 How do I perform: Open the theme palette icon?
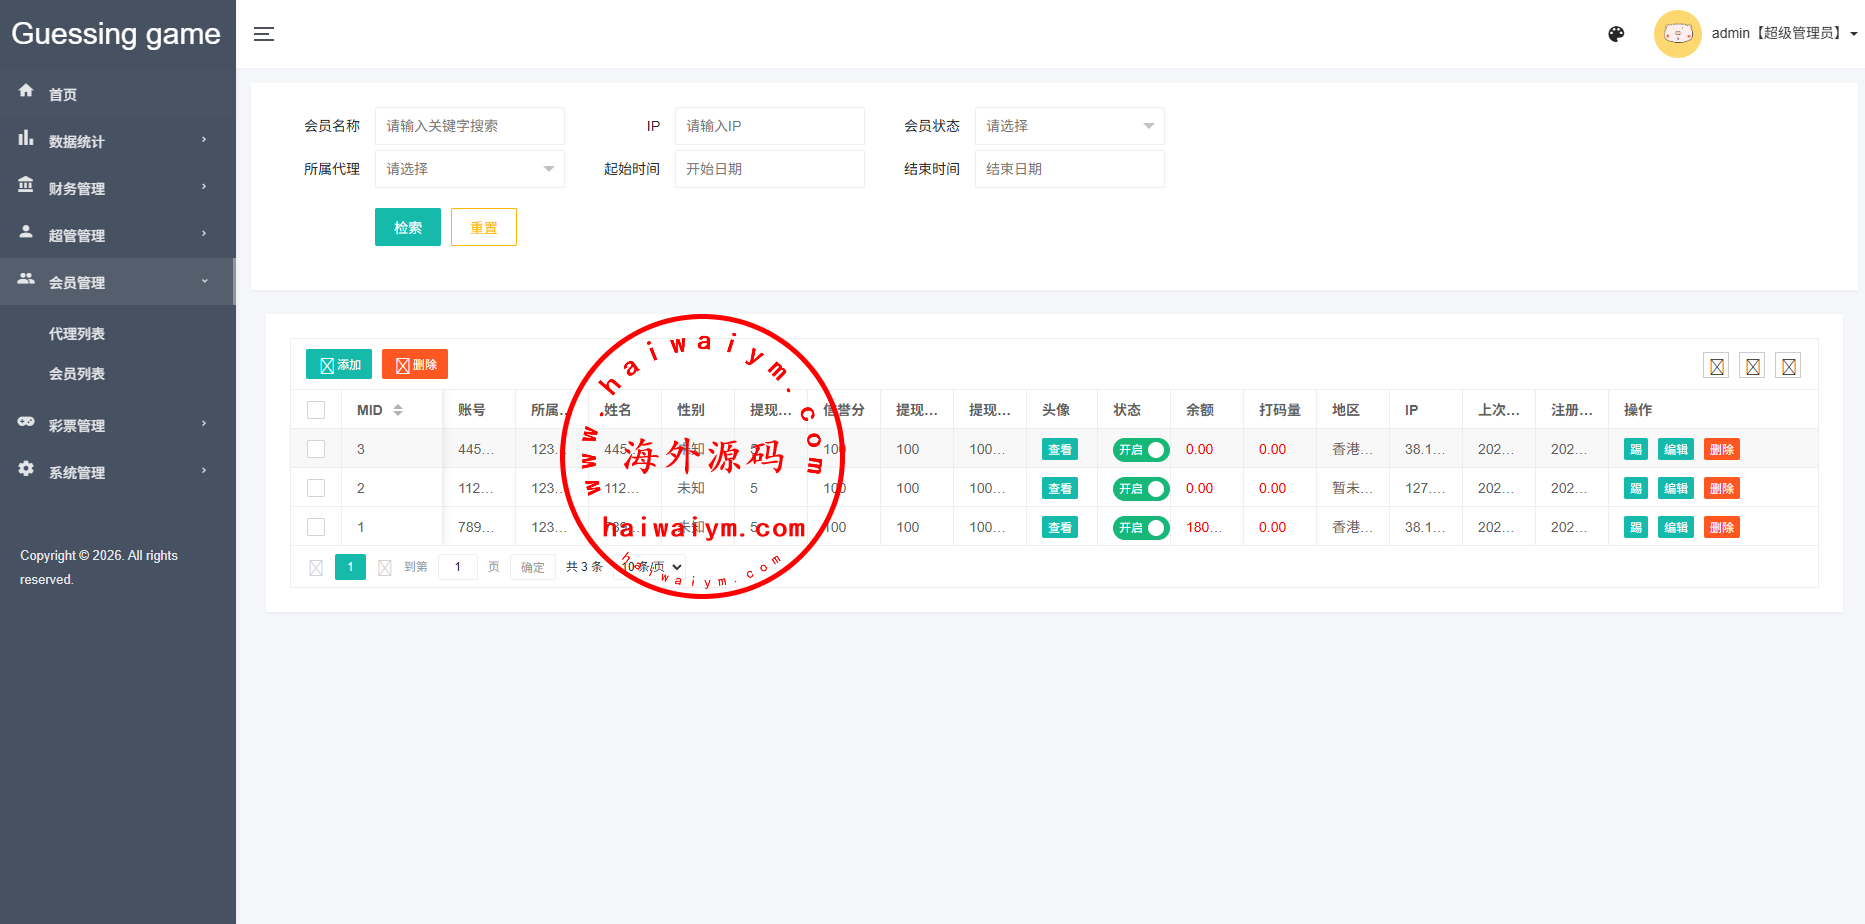(x=1616, y=34)
